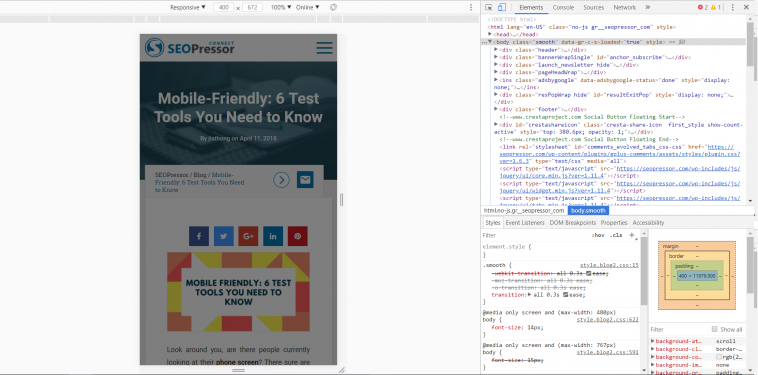Expand the bannerWrapSingle div node
Image resolution: width=758 pixels, height=375 pixels.
(x=496, y=57)
